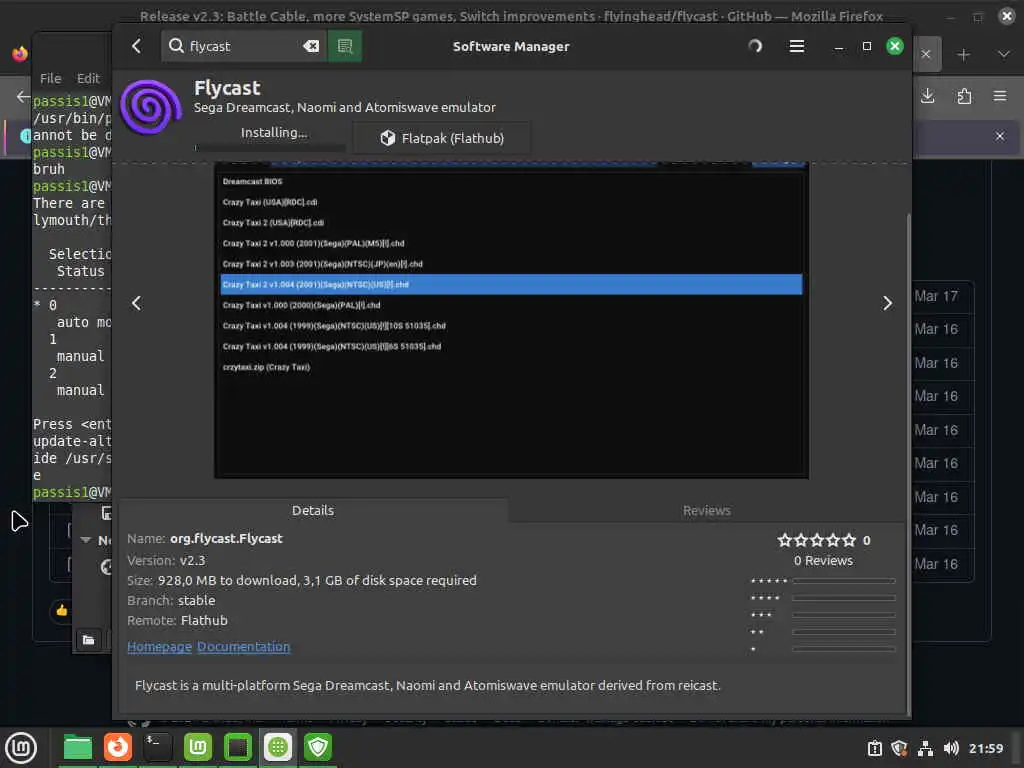This screenshot has width=1024, height=768.
Task: Close the current Firefox tab
Action: pos(925,54)
